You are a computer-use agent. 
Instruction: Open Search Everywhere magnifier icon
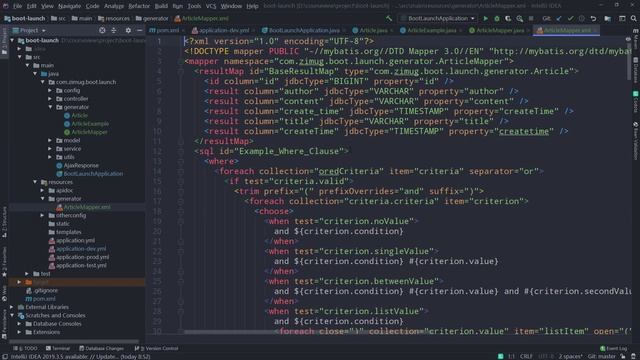coord(633,18)
